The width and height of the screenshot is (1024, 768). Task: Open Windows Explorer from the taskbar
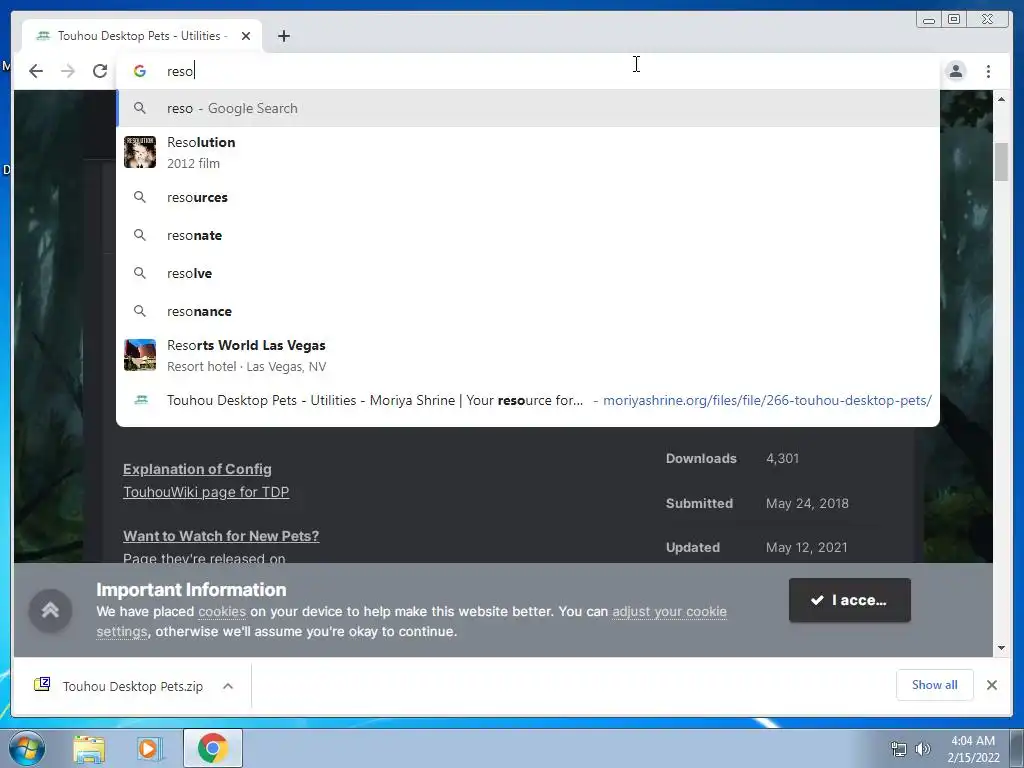click(89, 748)
